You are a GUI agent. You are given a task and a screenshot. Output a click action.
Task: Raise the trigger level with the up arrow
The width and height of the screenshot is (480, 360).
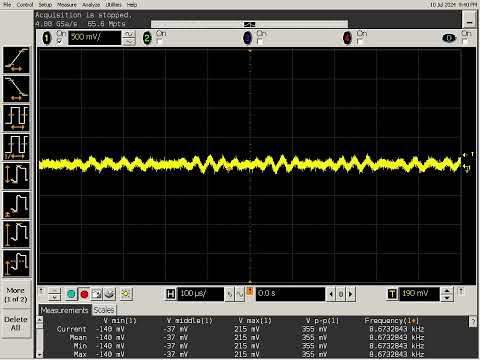447,291
